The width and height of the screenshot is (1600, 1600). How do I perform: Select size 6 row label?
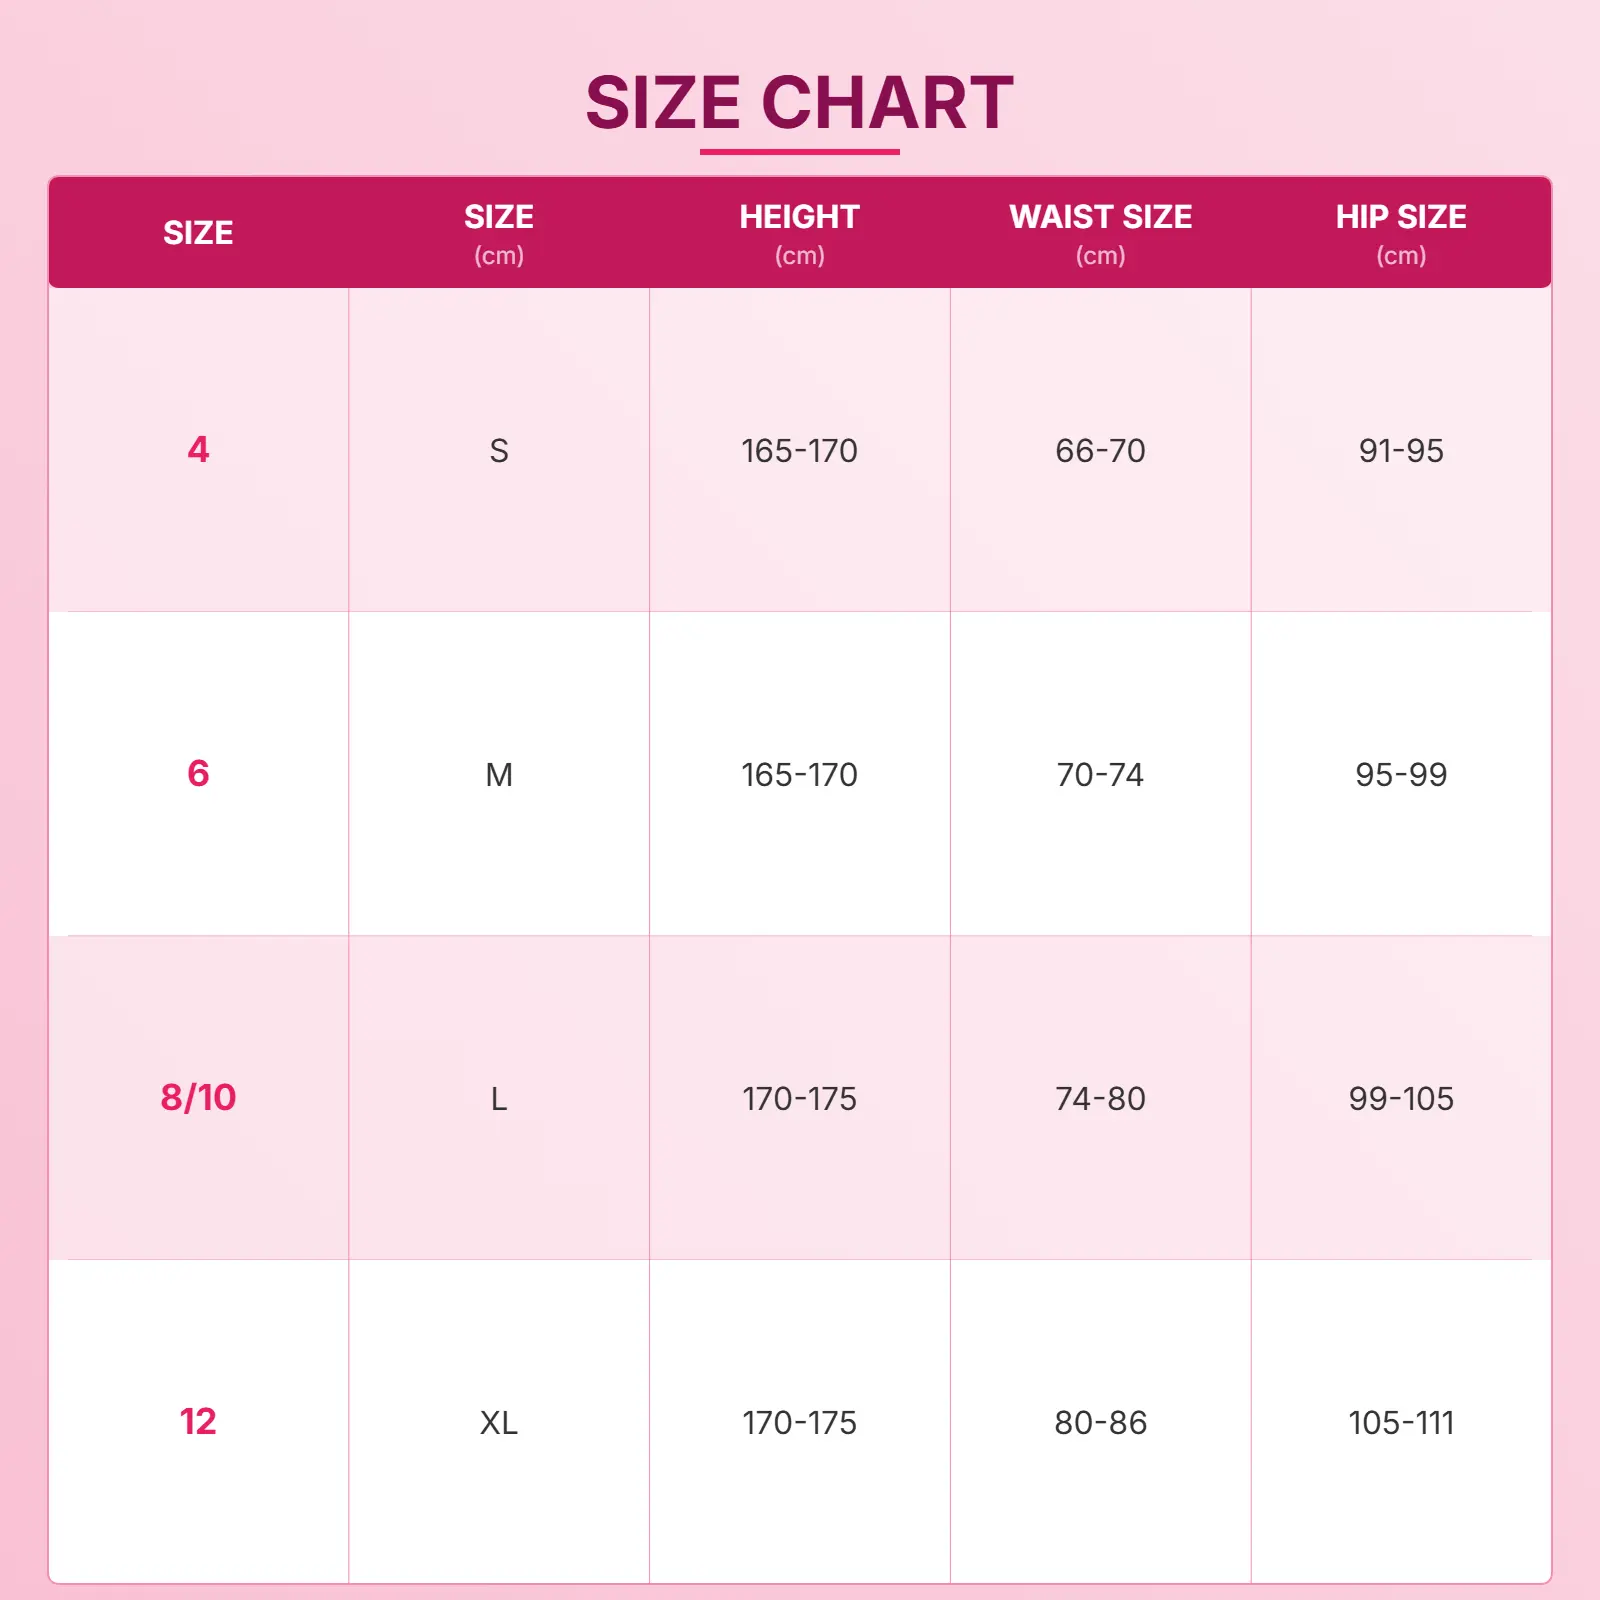[198, 774]
